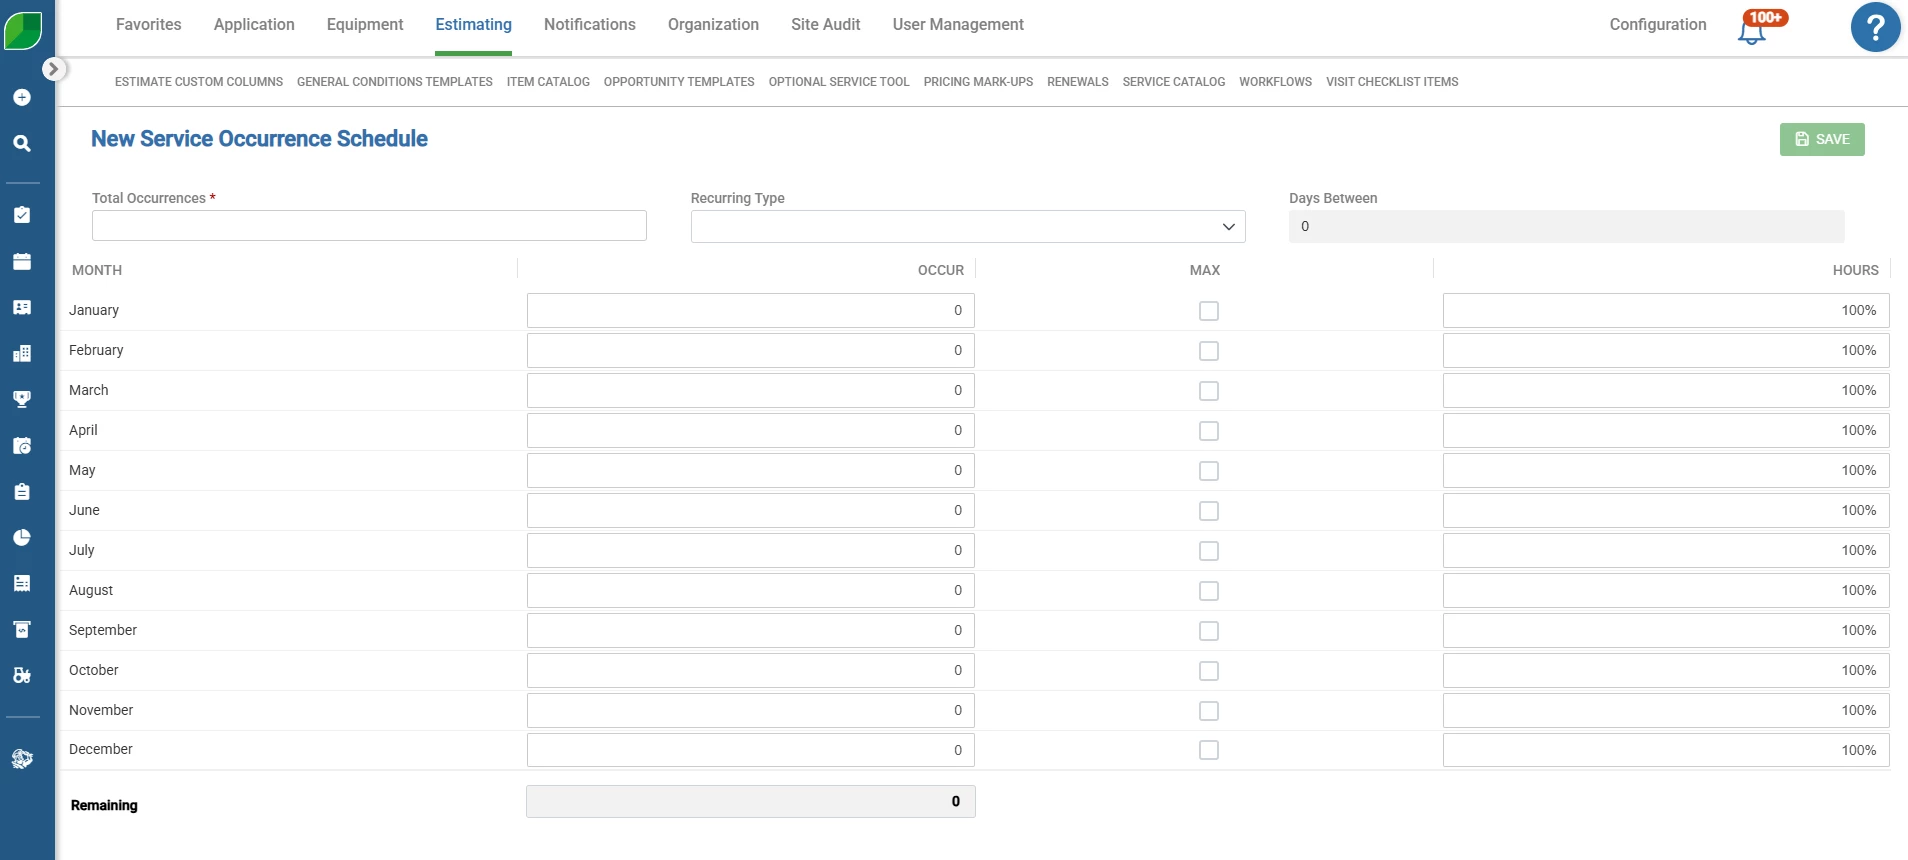
Task: Go to Item Catalog
Action: pyautogui.click(x=548, y=82)
